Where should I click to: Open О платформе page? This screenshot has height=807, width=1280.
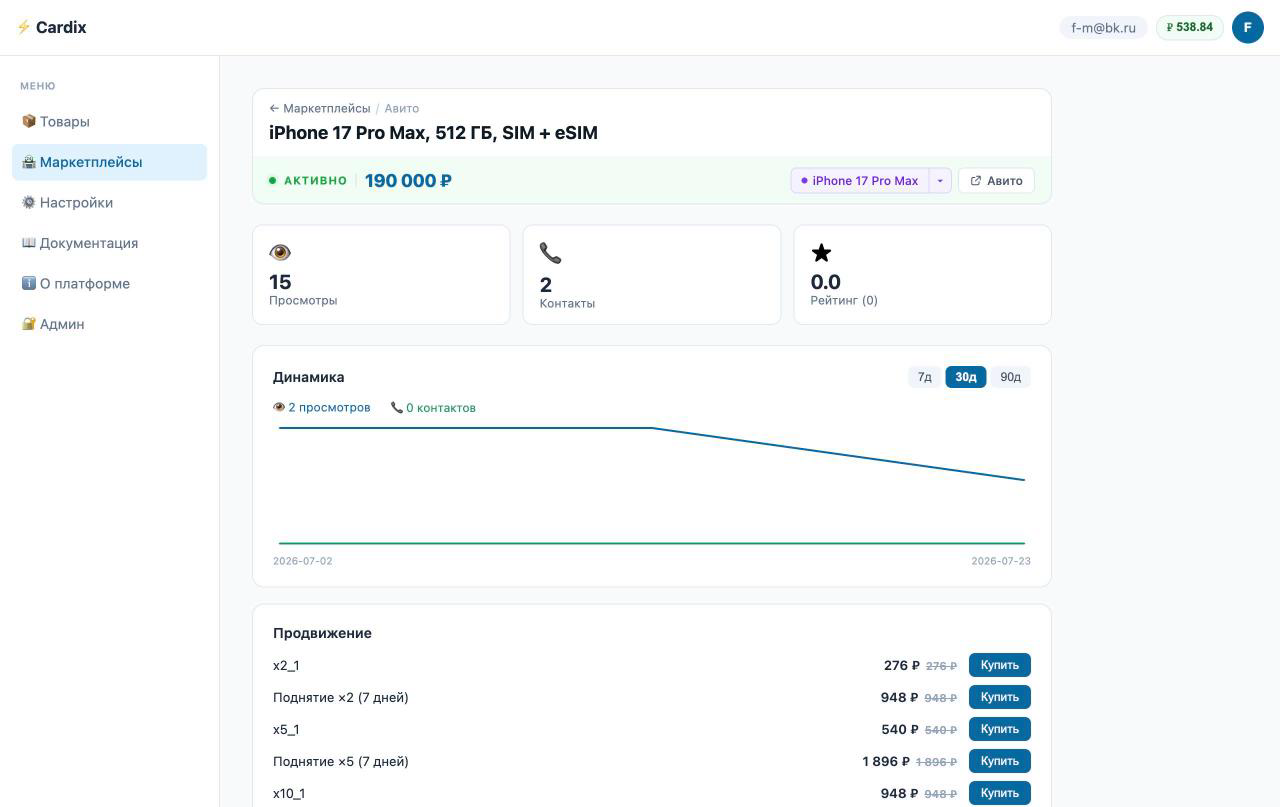click(x=110, y=283)
